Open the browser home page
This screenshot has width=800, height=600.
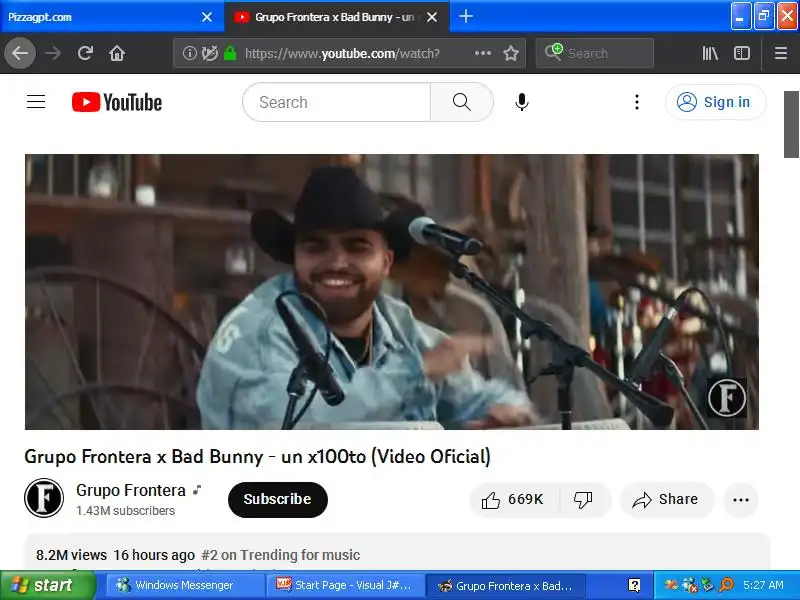click(117, 53)
